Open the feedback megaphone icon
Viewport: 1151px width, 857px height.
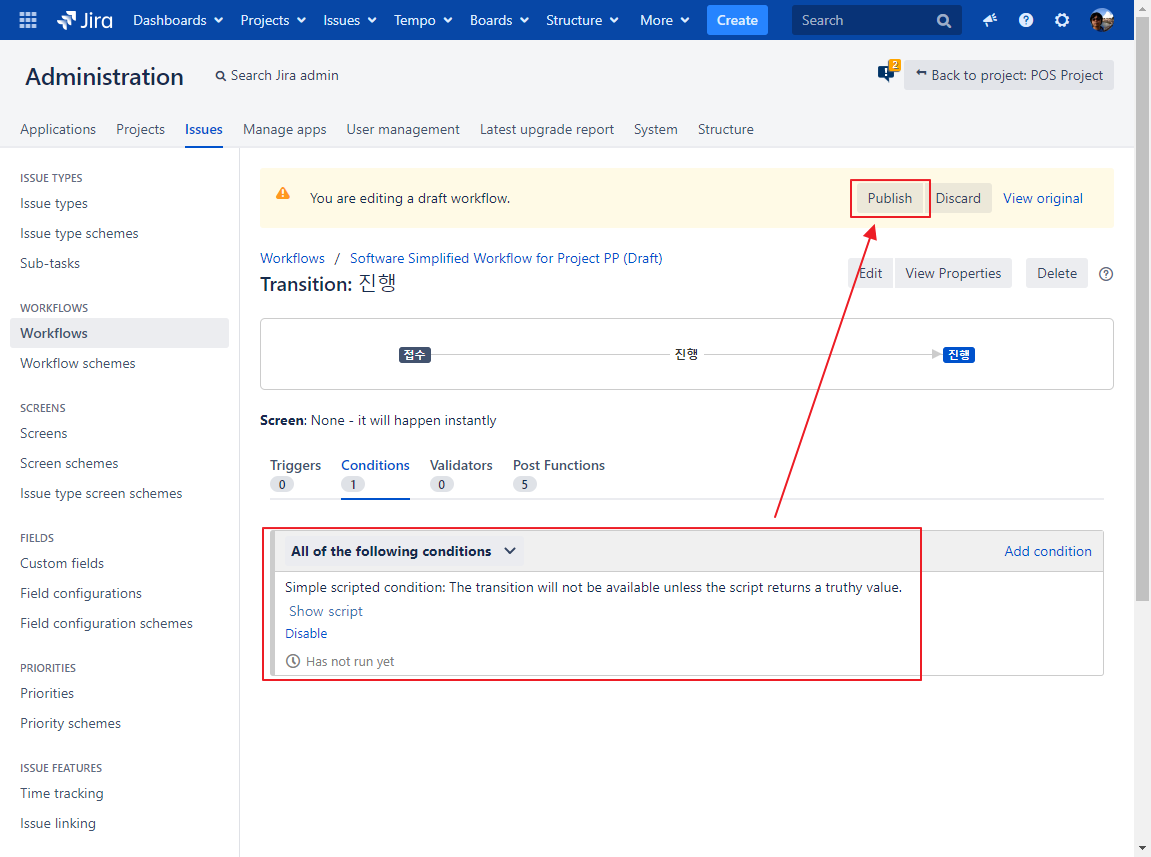pyautogui.click(x=990, y=20)
